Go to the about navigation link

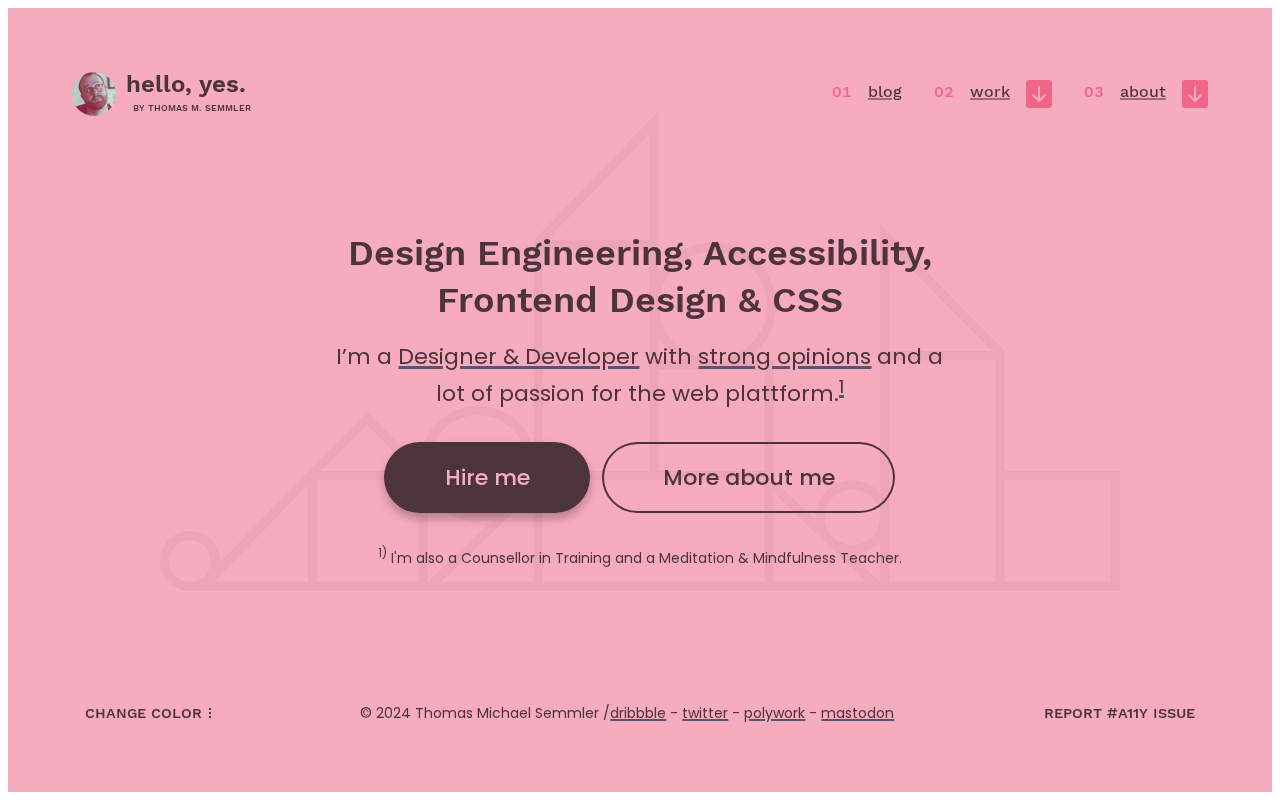[x=1143, y=92]
